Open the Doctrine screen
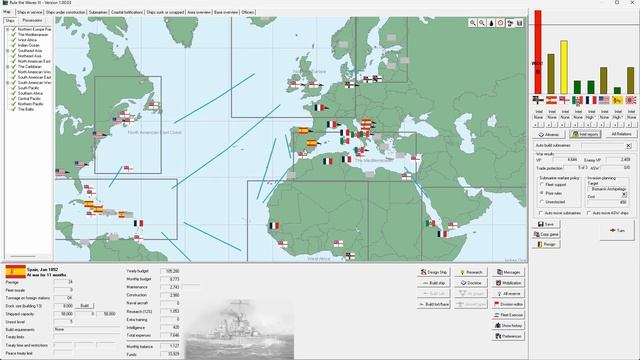Image resolution: width=640 pixels, height=360 pixels. (471, 282)
